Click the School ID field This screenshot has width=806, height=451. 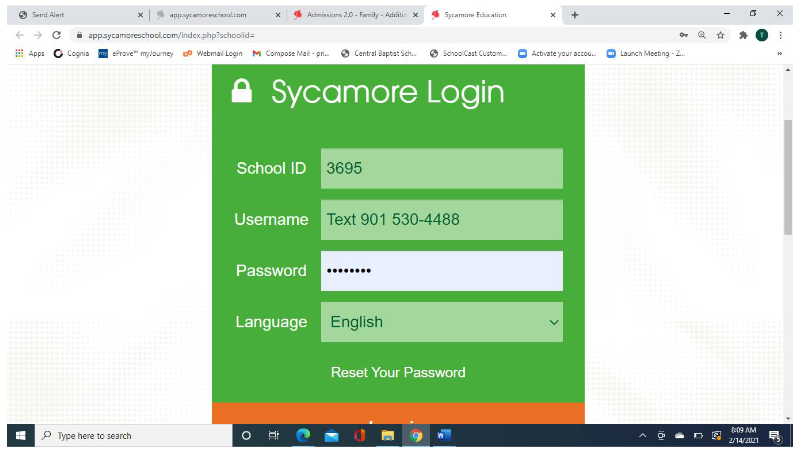442,168
